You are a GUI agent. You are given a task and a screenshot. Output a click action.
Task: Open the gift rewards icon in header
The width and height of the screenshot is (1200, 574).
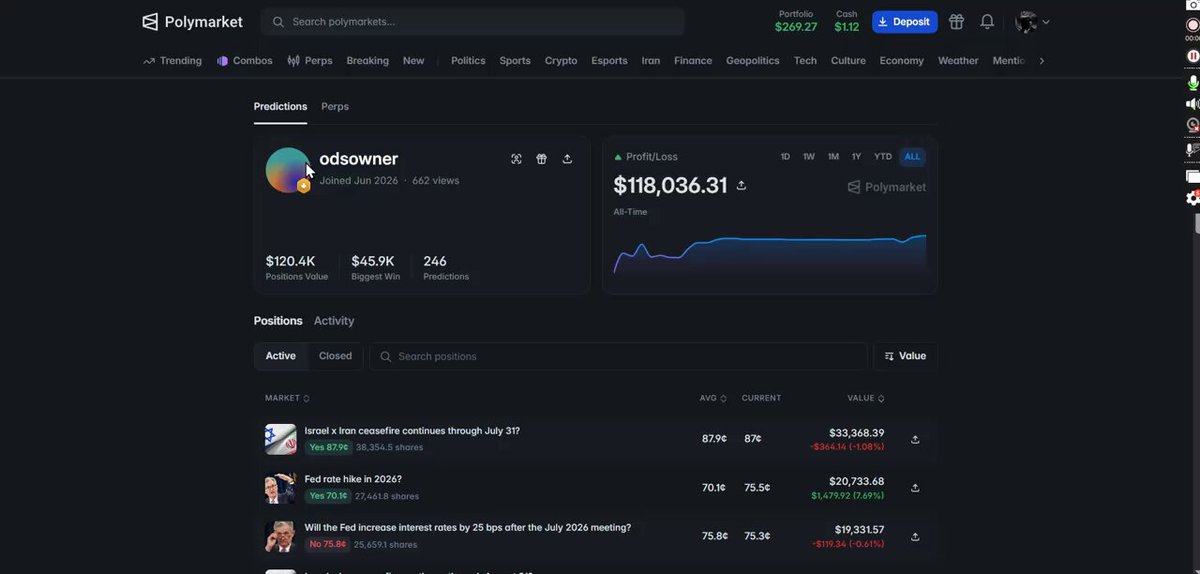[x=956, y=21]
